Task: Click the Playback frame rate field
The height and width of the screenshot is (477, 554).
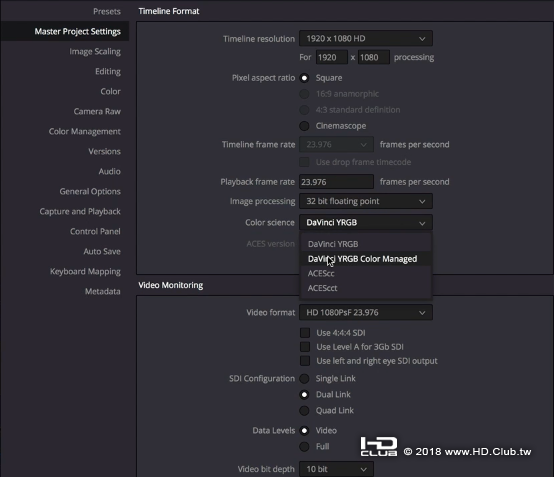Action: click(336, 182)
